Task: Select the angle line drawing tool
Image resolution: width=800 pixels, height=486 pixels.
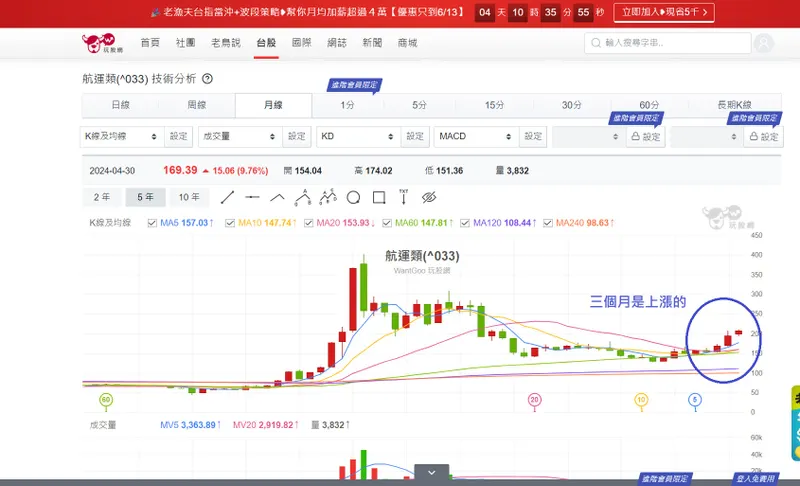Action: (277, 197)
